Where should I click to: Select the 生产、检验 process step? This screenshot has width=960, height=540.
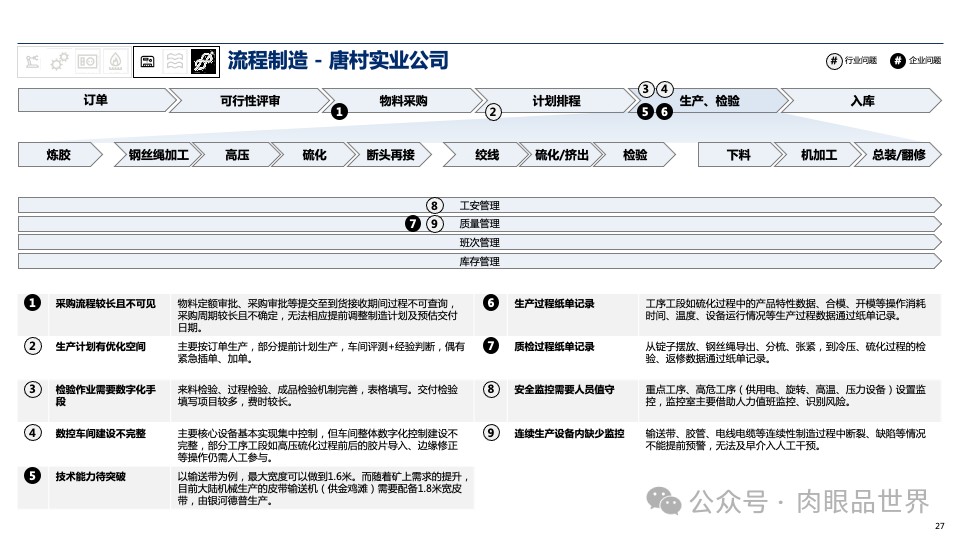point(709,100)
